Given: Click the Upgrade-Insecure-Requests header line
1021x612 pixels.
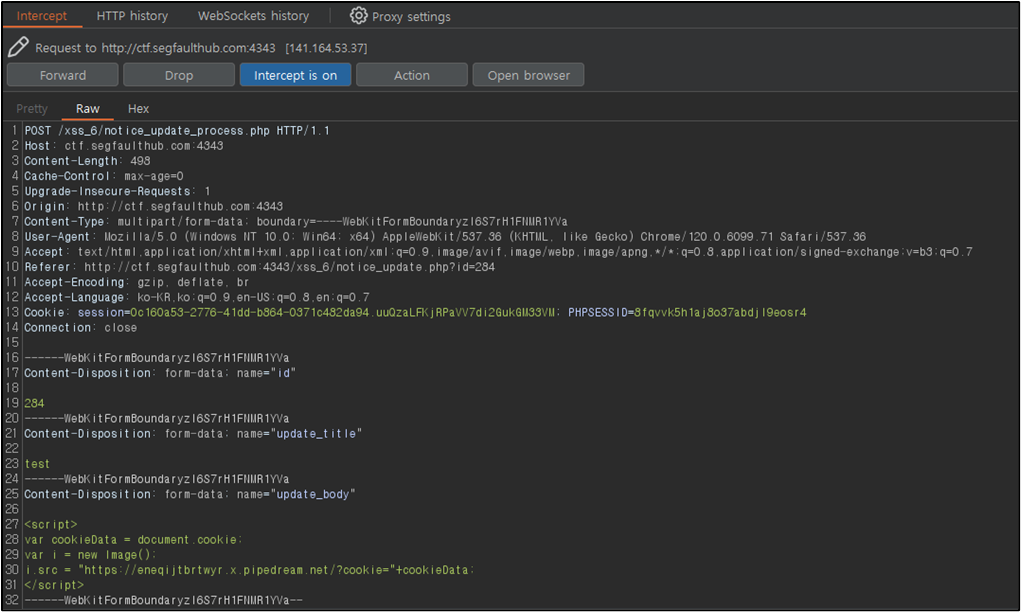Looking at the screenshot, I should coord(118,191).
